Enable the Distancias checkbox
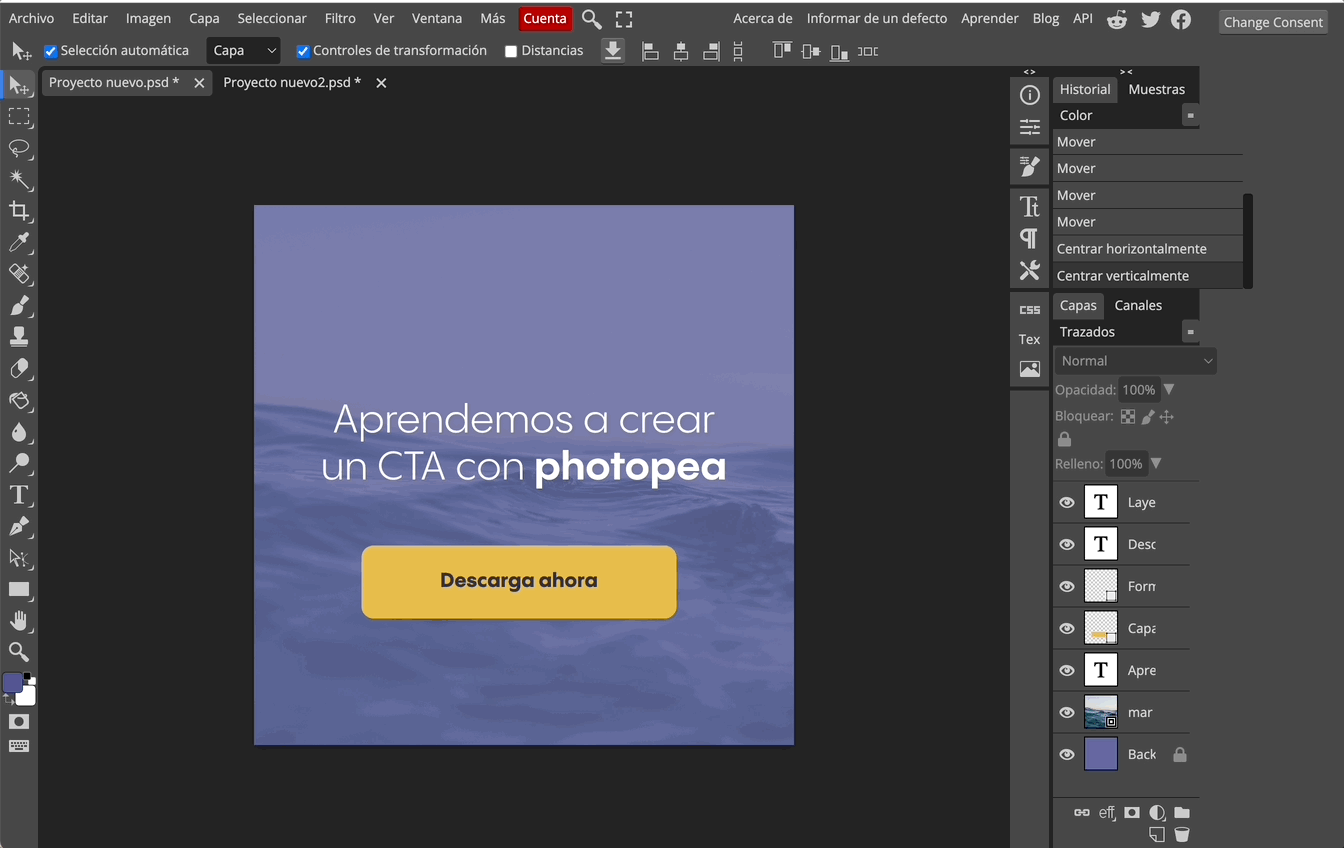The width and height of the screenshot is (1344, 848). (x=511, y=51)
